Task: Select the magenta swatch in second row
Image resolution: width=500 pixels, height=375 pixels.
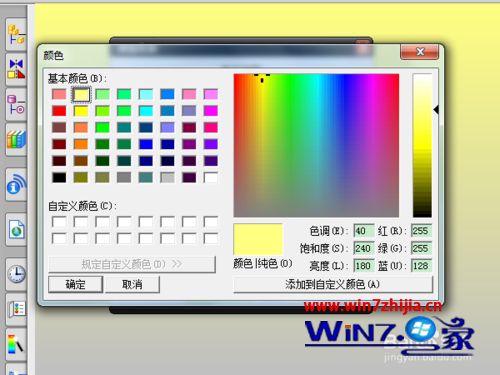Action: (211, 111)
